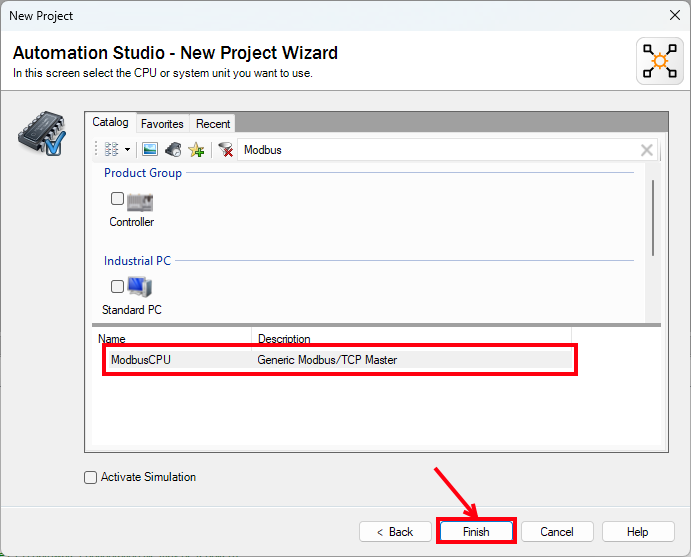Click the network wizard icon in header

coord(659,61)
